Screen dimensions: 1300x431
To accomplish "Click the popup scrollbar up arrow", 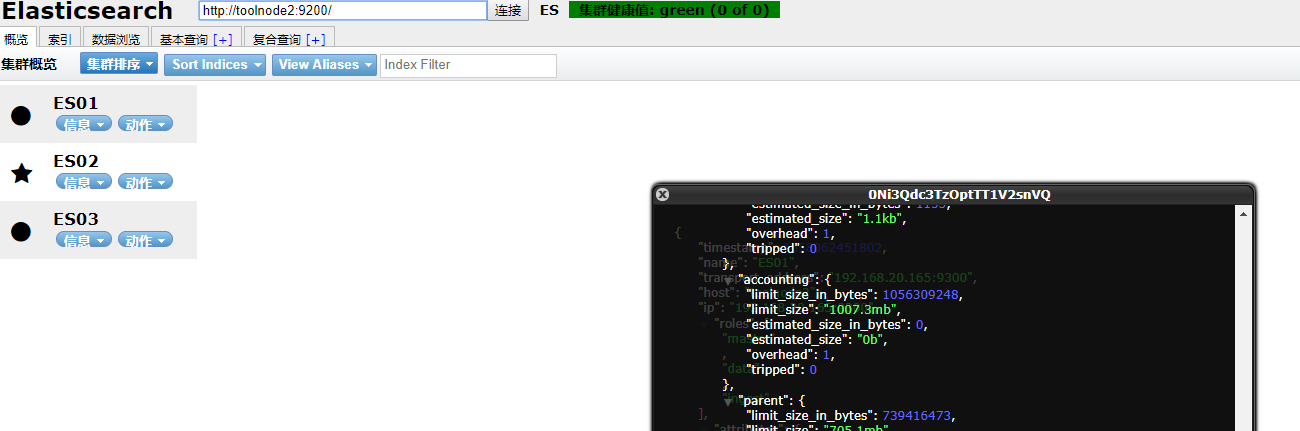I will pos(1244,213).
